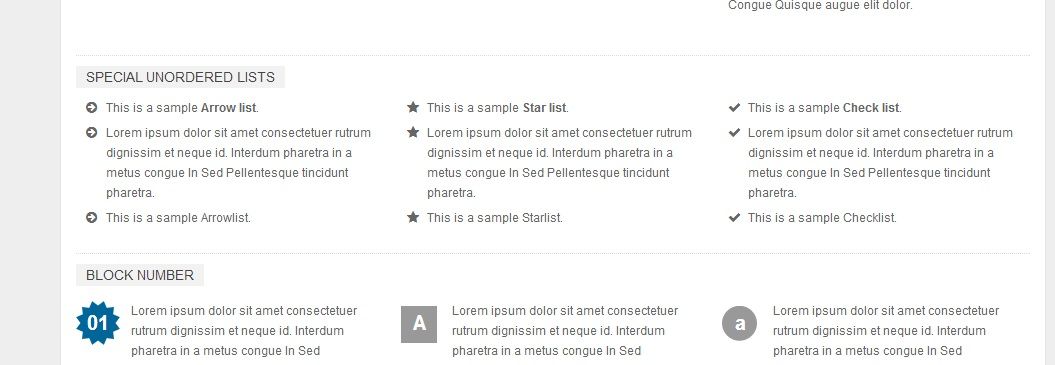Click the arrow icon next to 'sample Arrowlist.'
The image size is (1055, 365).
point(92,218)
